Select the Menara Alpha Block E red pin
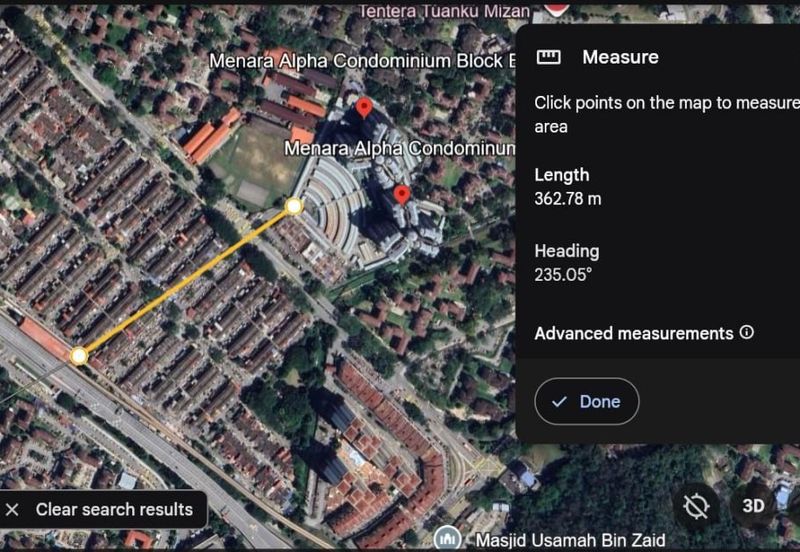Viewport: 800px width, 552px height. pyautogui.click(x=364, y=108)
